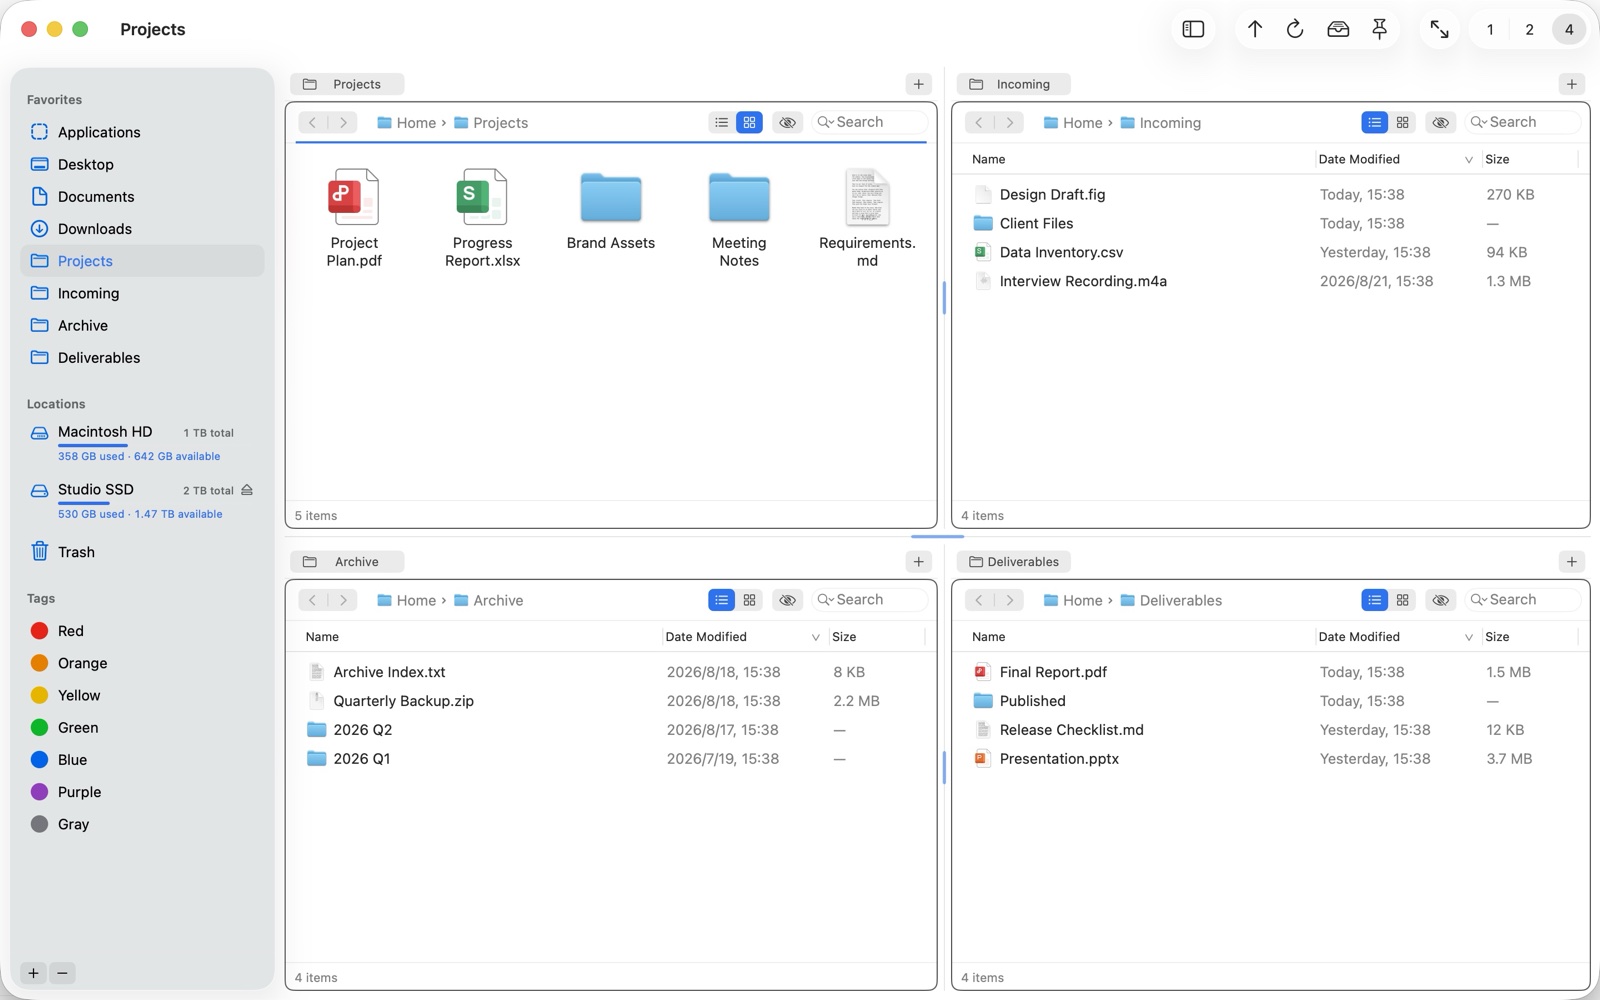Add a new tab in the Deliverables pane
Screen dimensions: 1600x1000
pos(1572,562)
